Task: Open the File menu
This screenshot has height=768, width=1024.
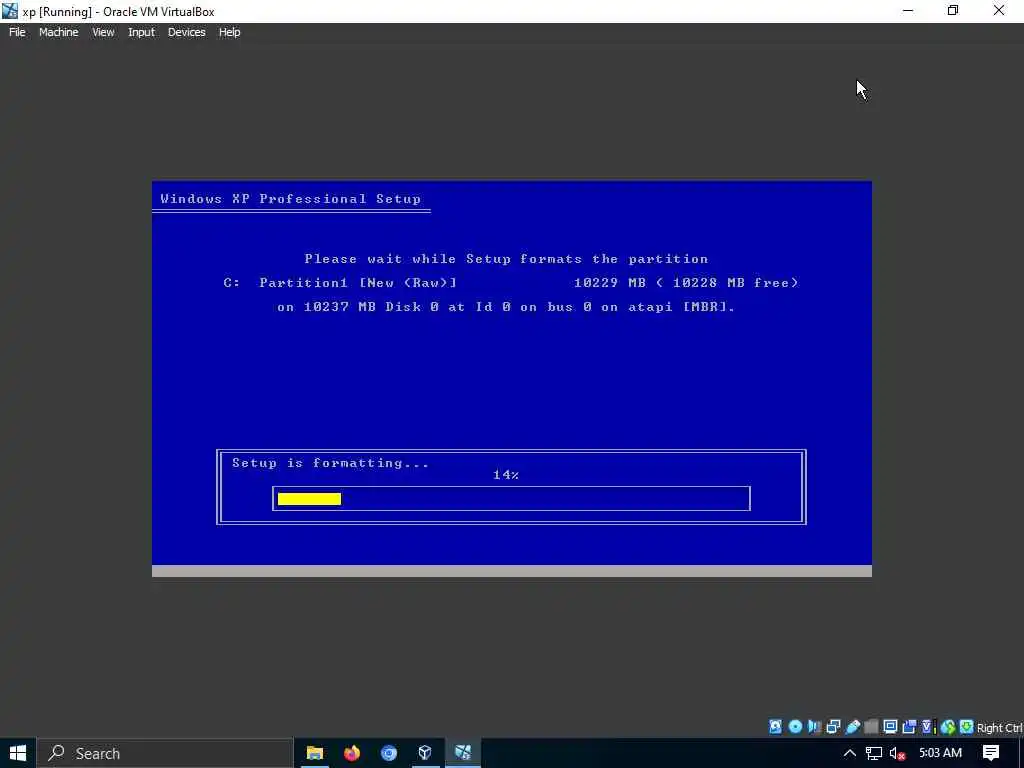Action: (x=17, y=32)
